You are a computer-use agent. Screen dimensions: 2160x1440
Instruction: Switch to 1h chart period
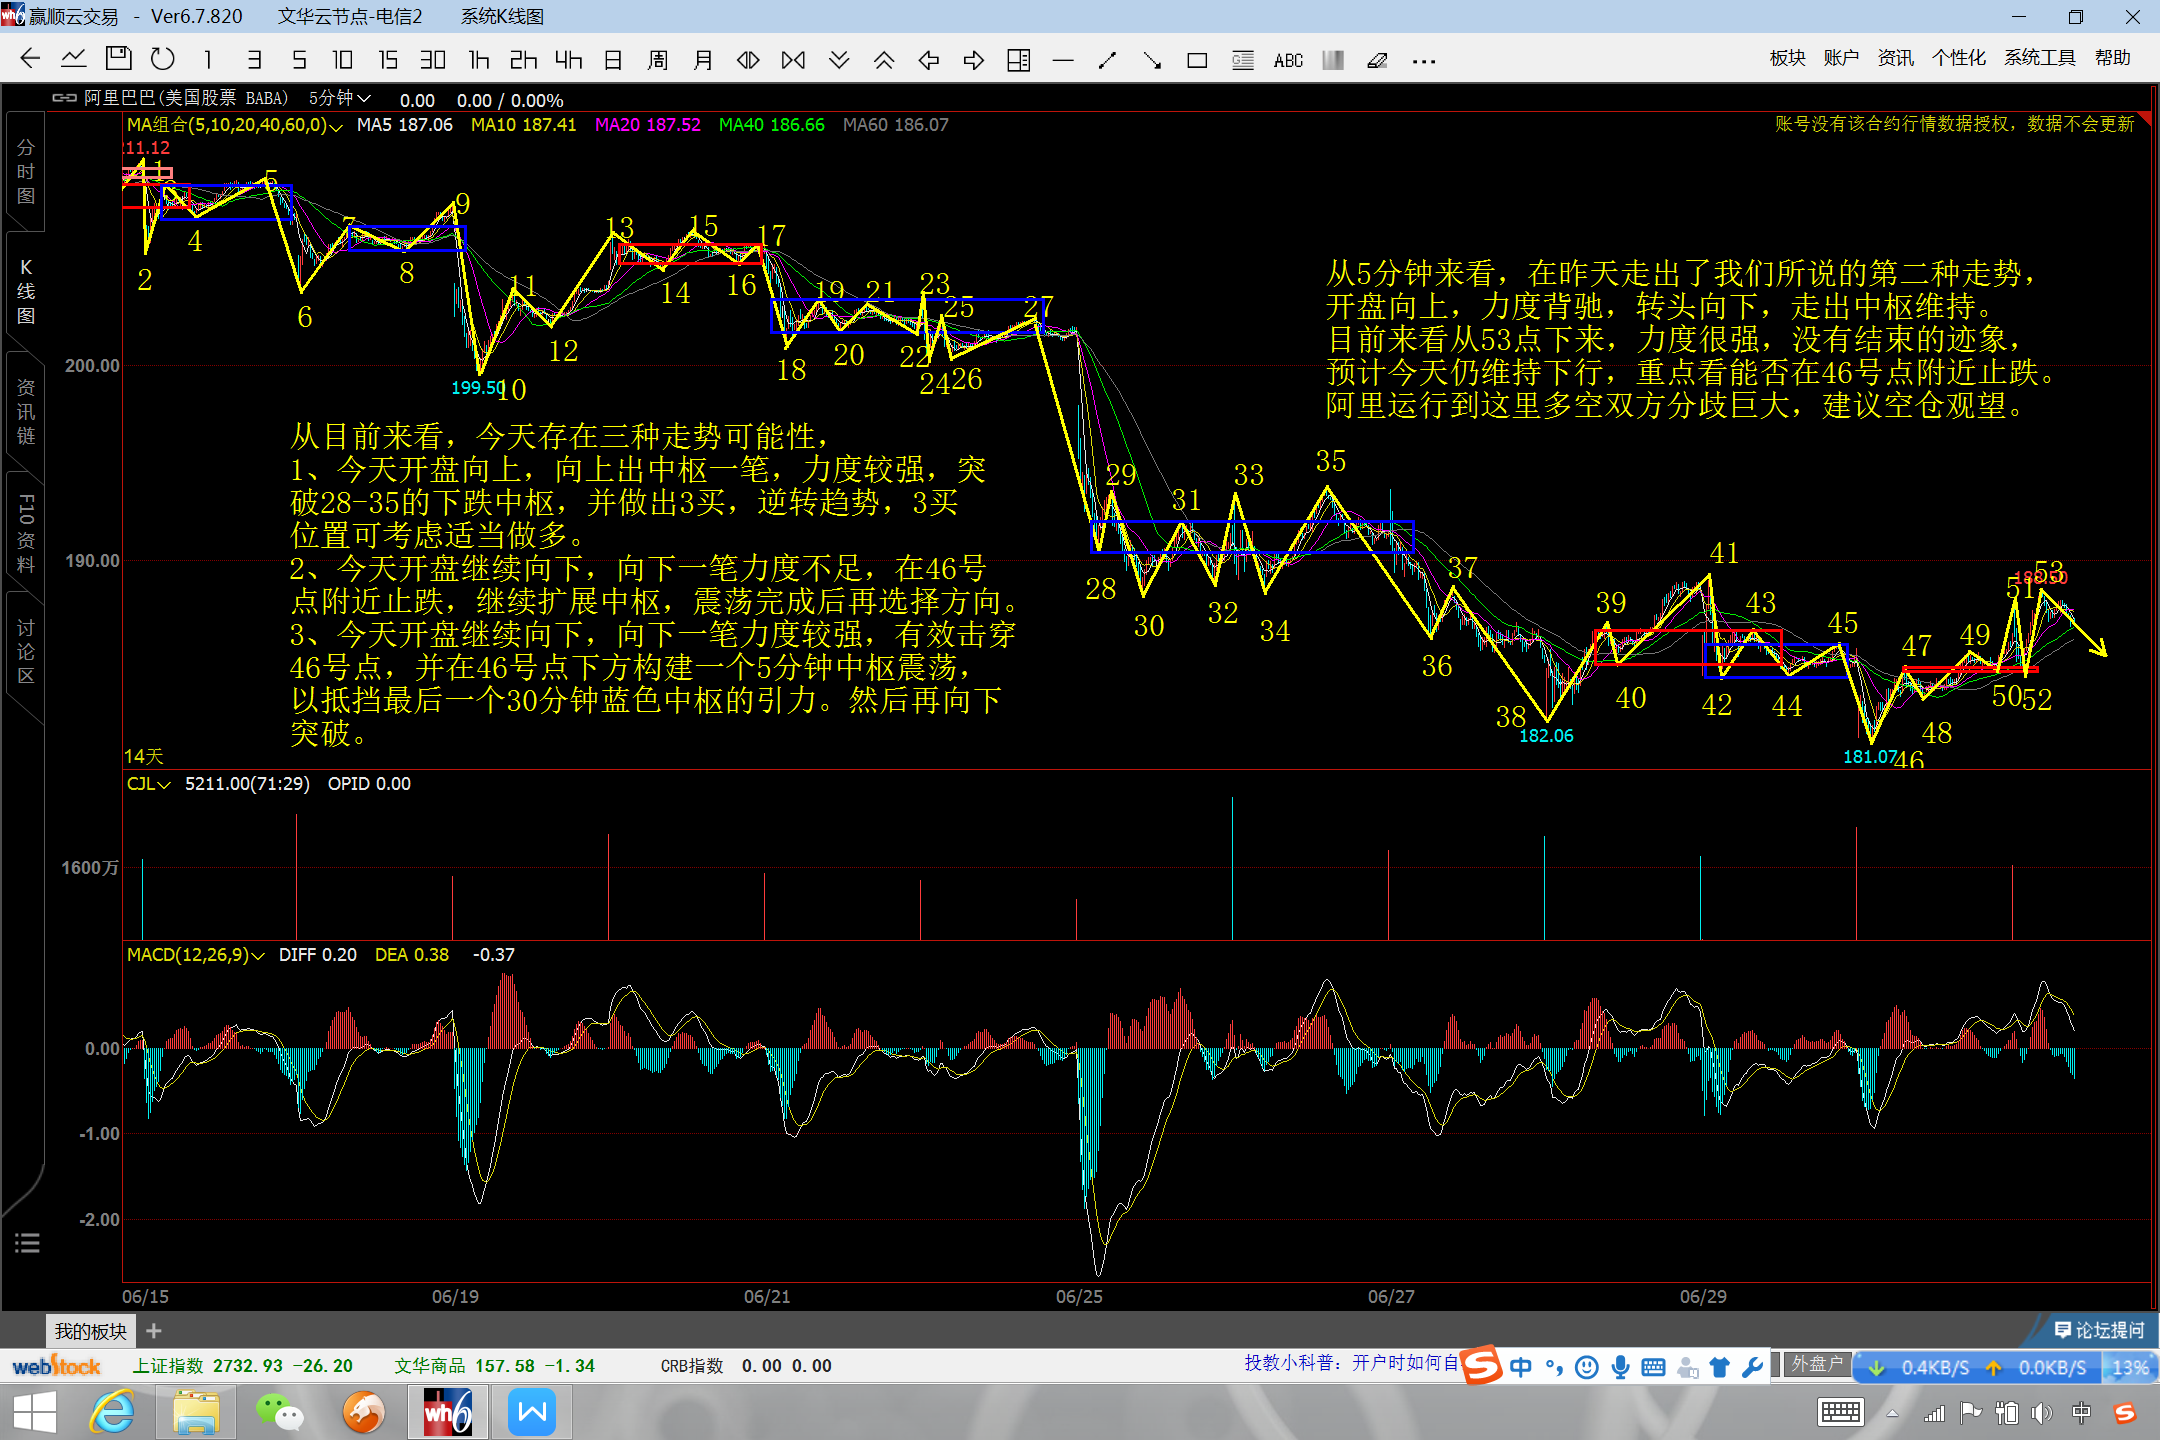click(479, 60)
